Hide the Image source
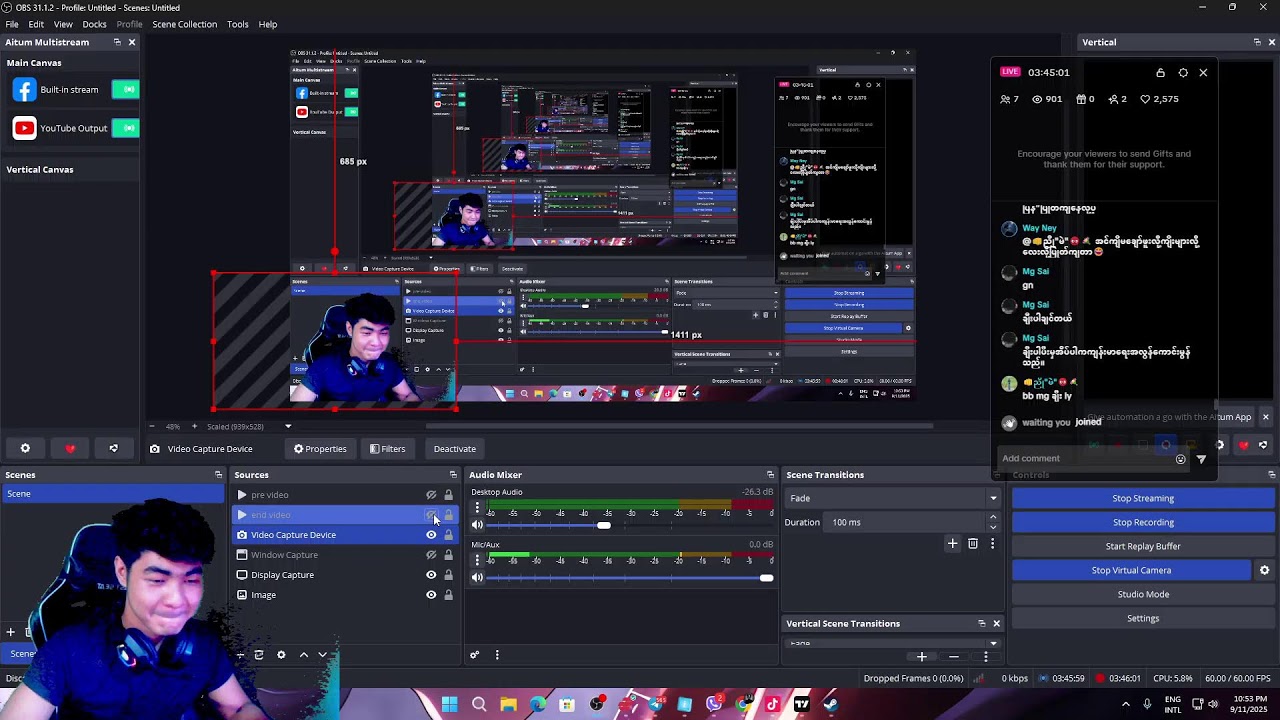 point(431,595)
